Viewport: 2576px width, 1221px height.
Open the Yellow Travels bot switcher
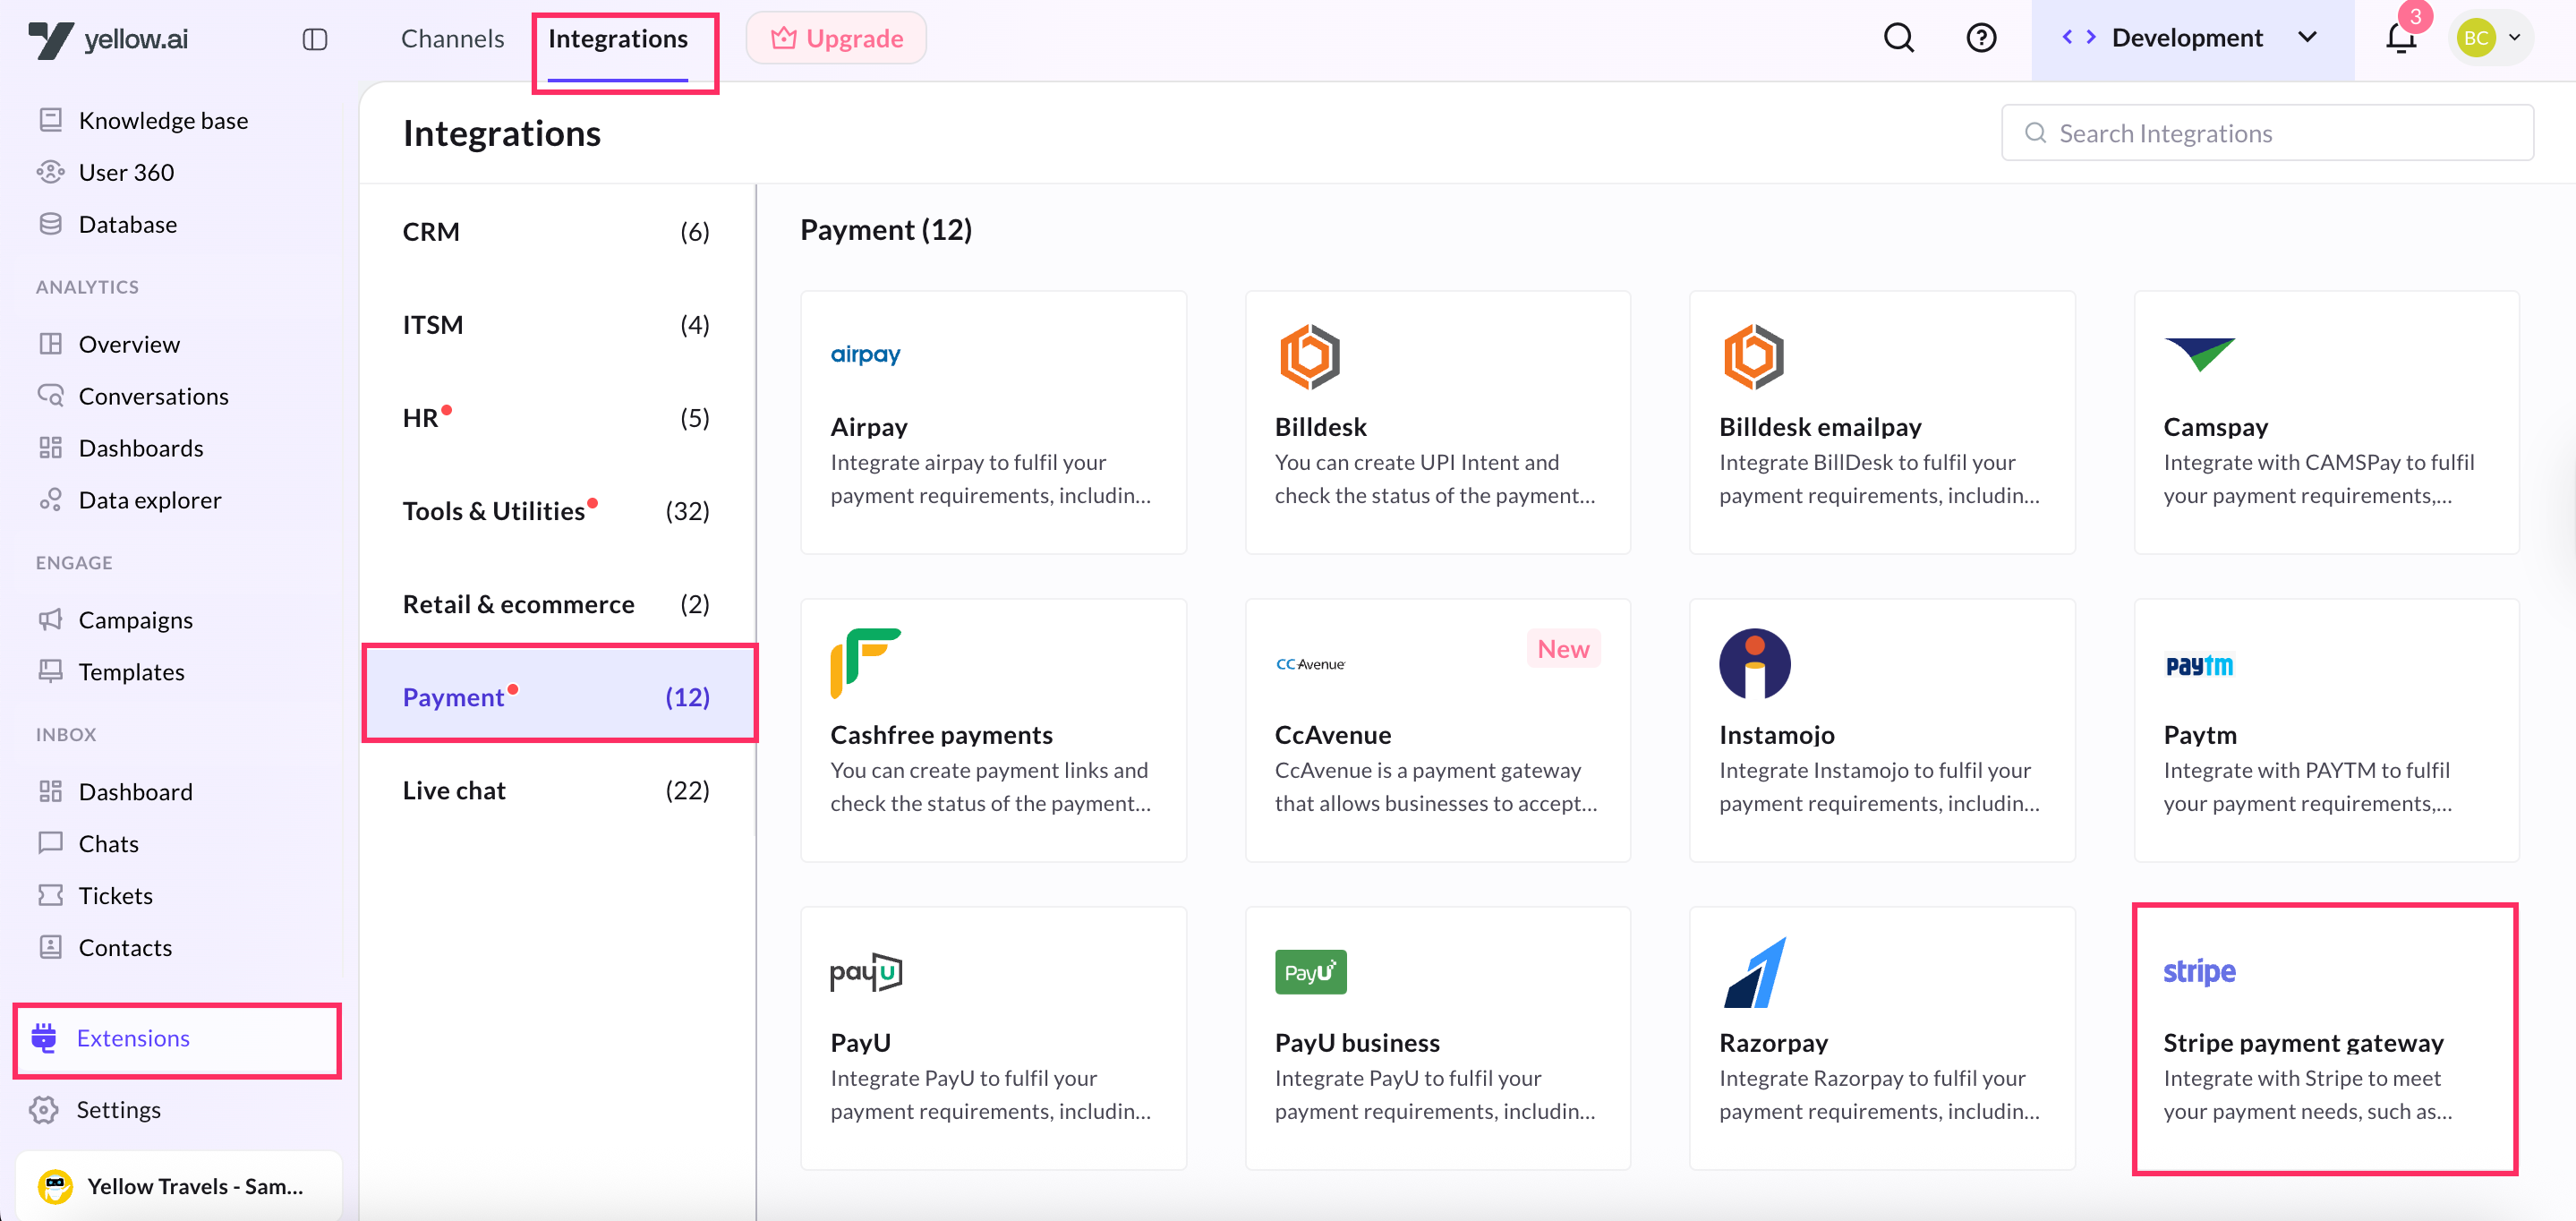178,1186
